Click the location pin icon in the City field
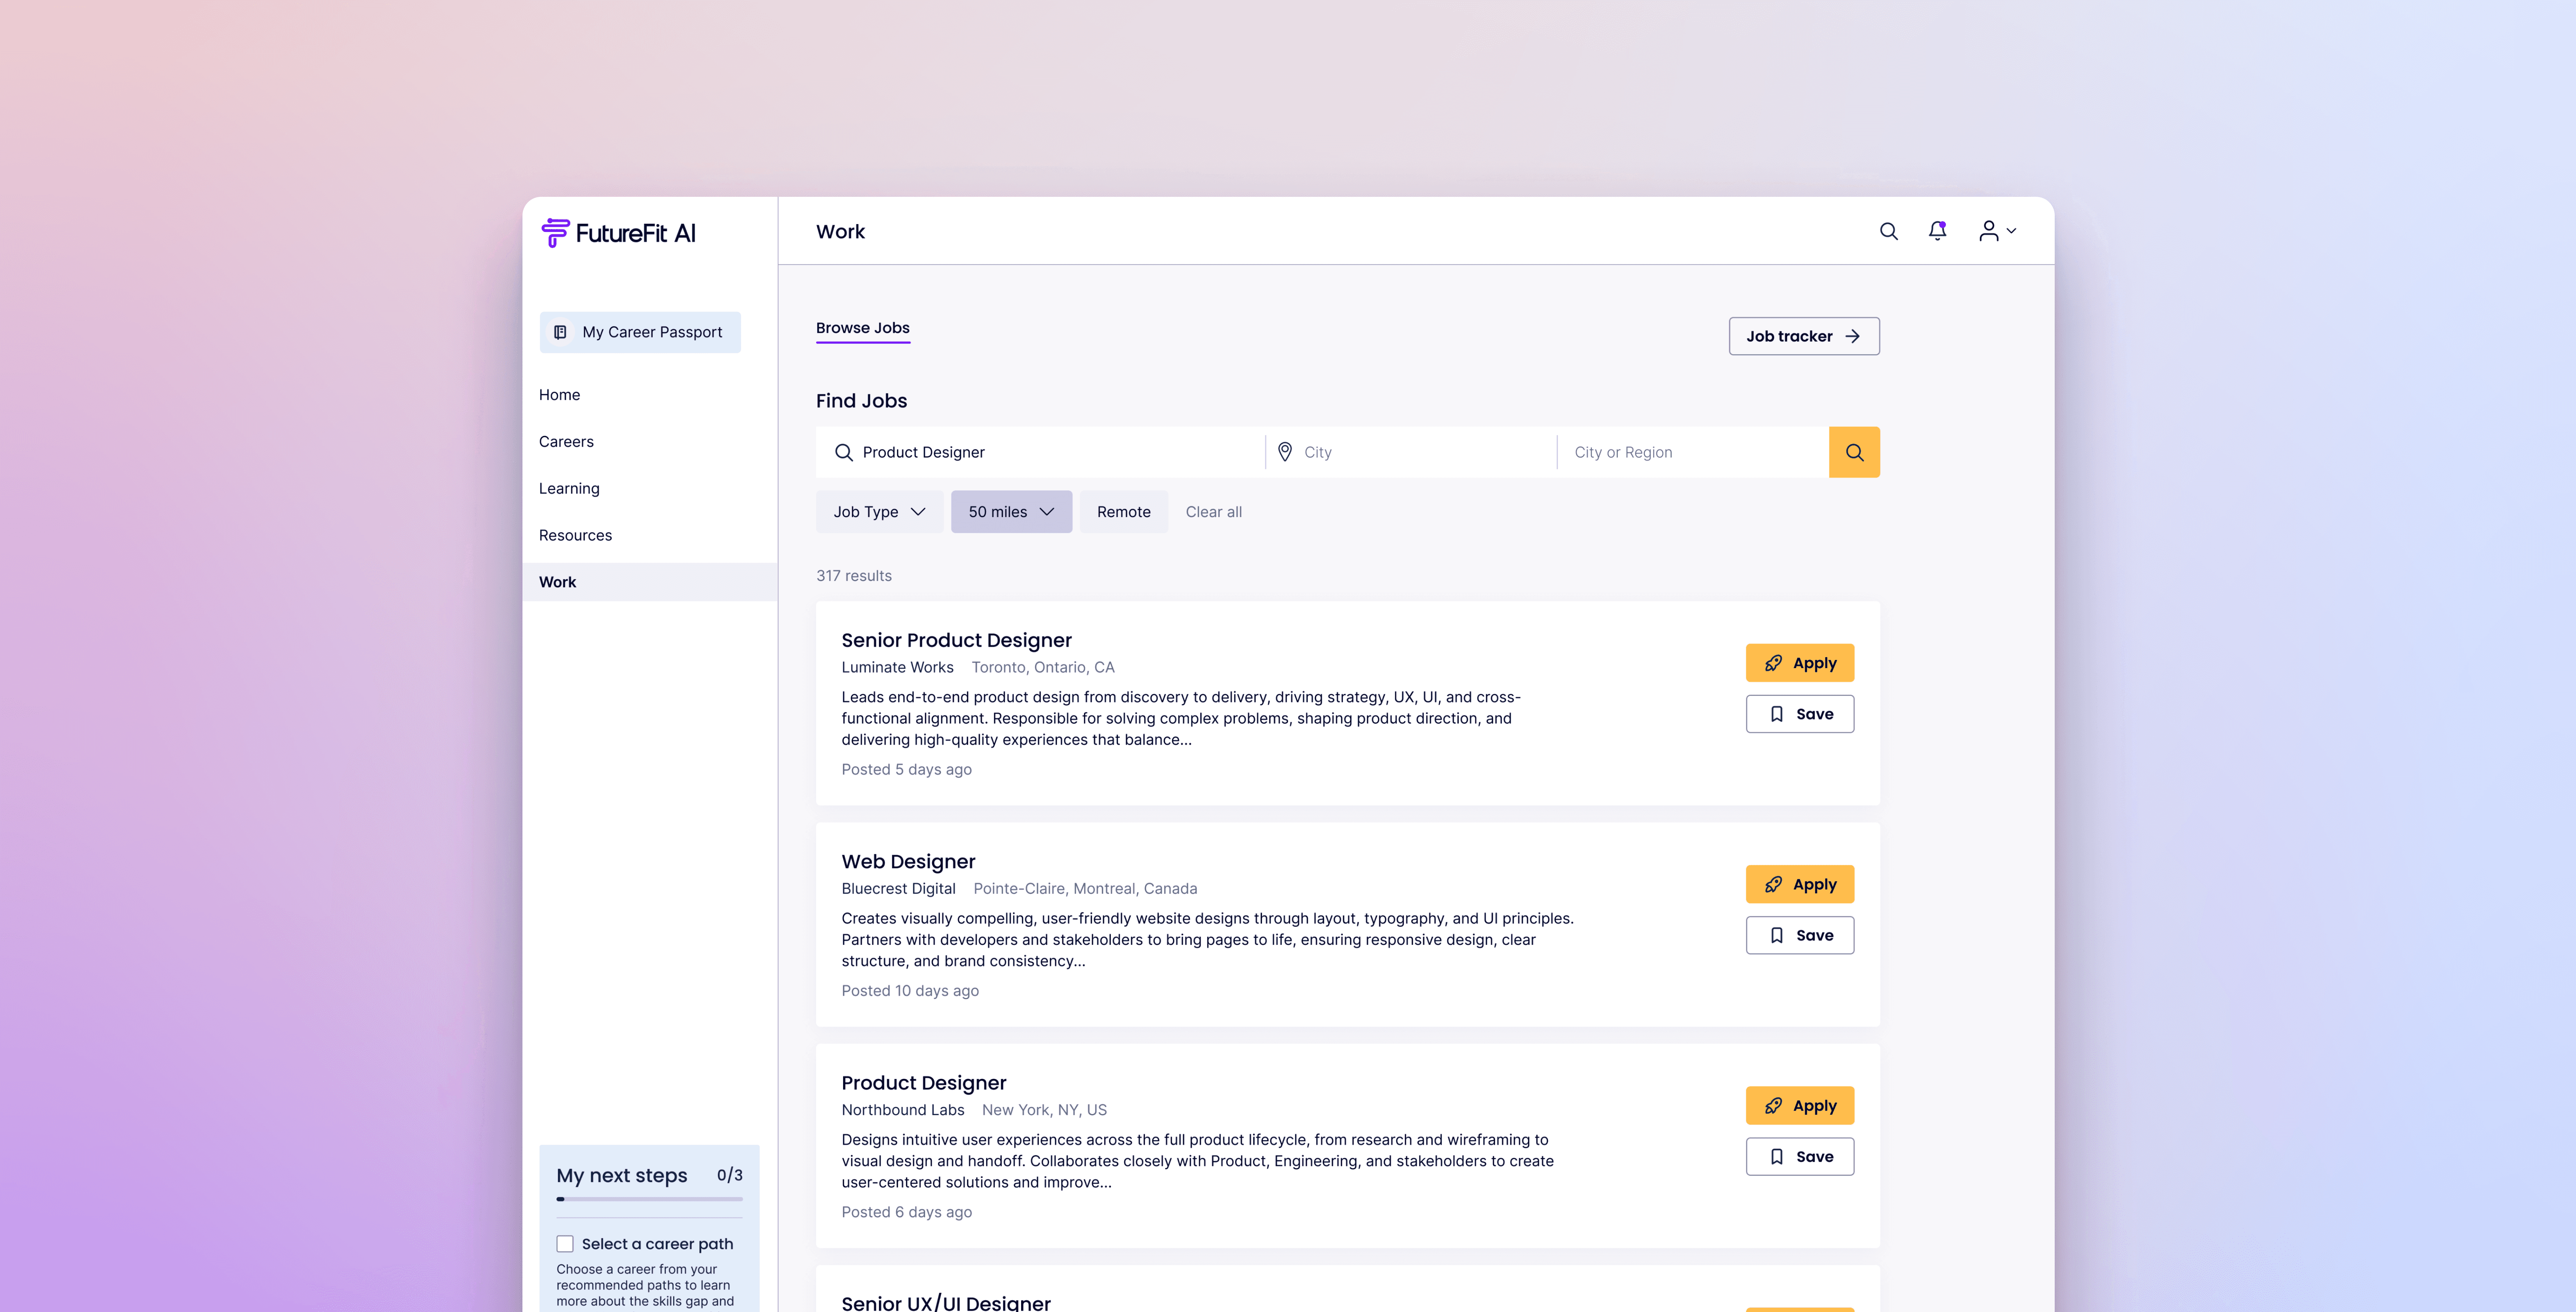 [x=1285, y=452]
